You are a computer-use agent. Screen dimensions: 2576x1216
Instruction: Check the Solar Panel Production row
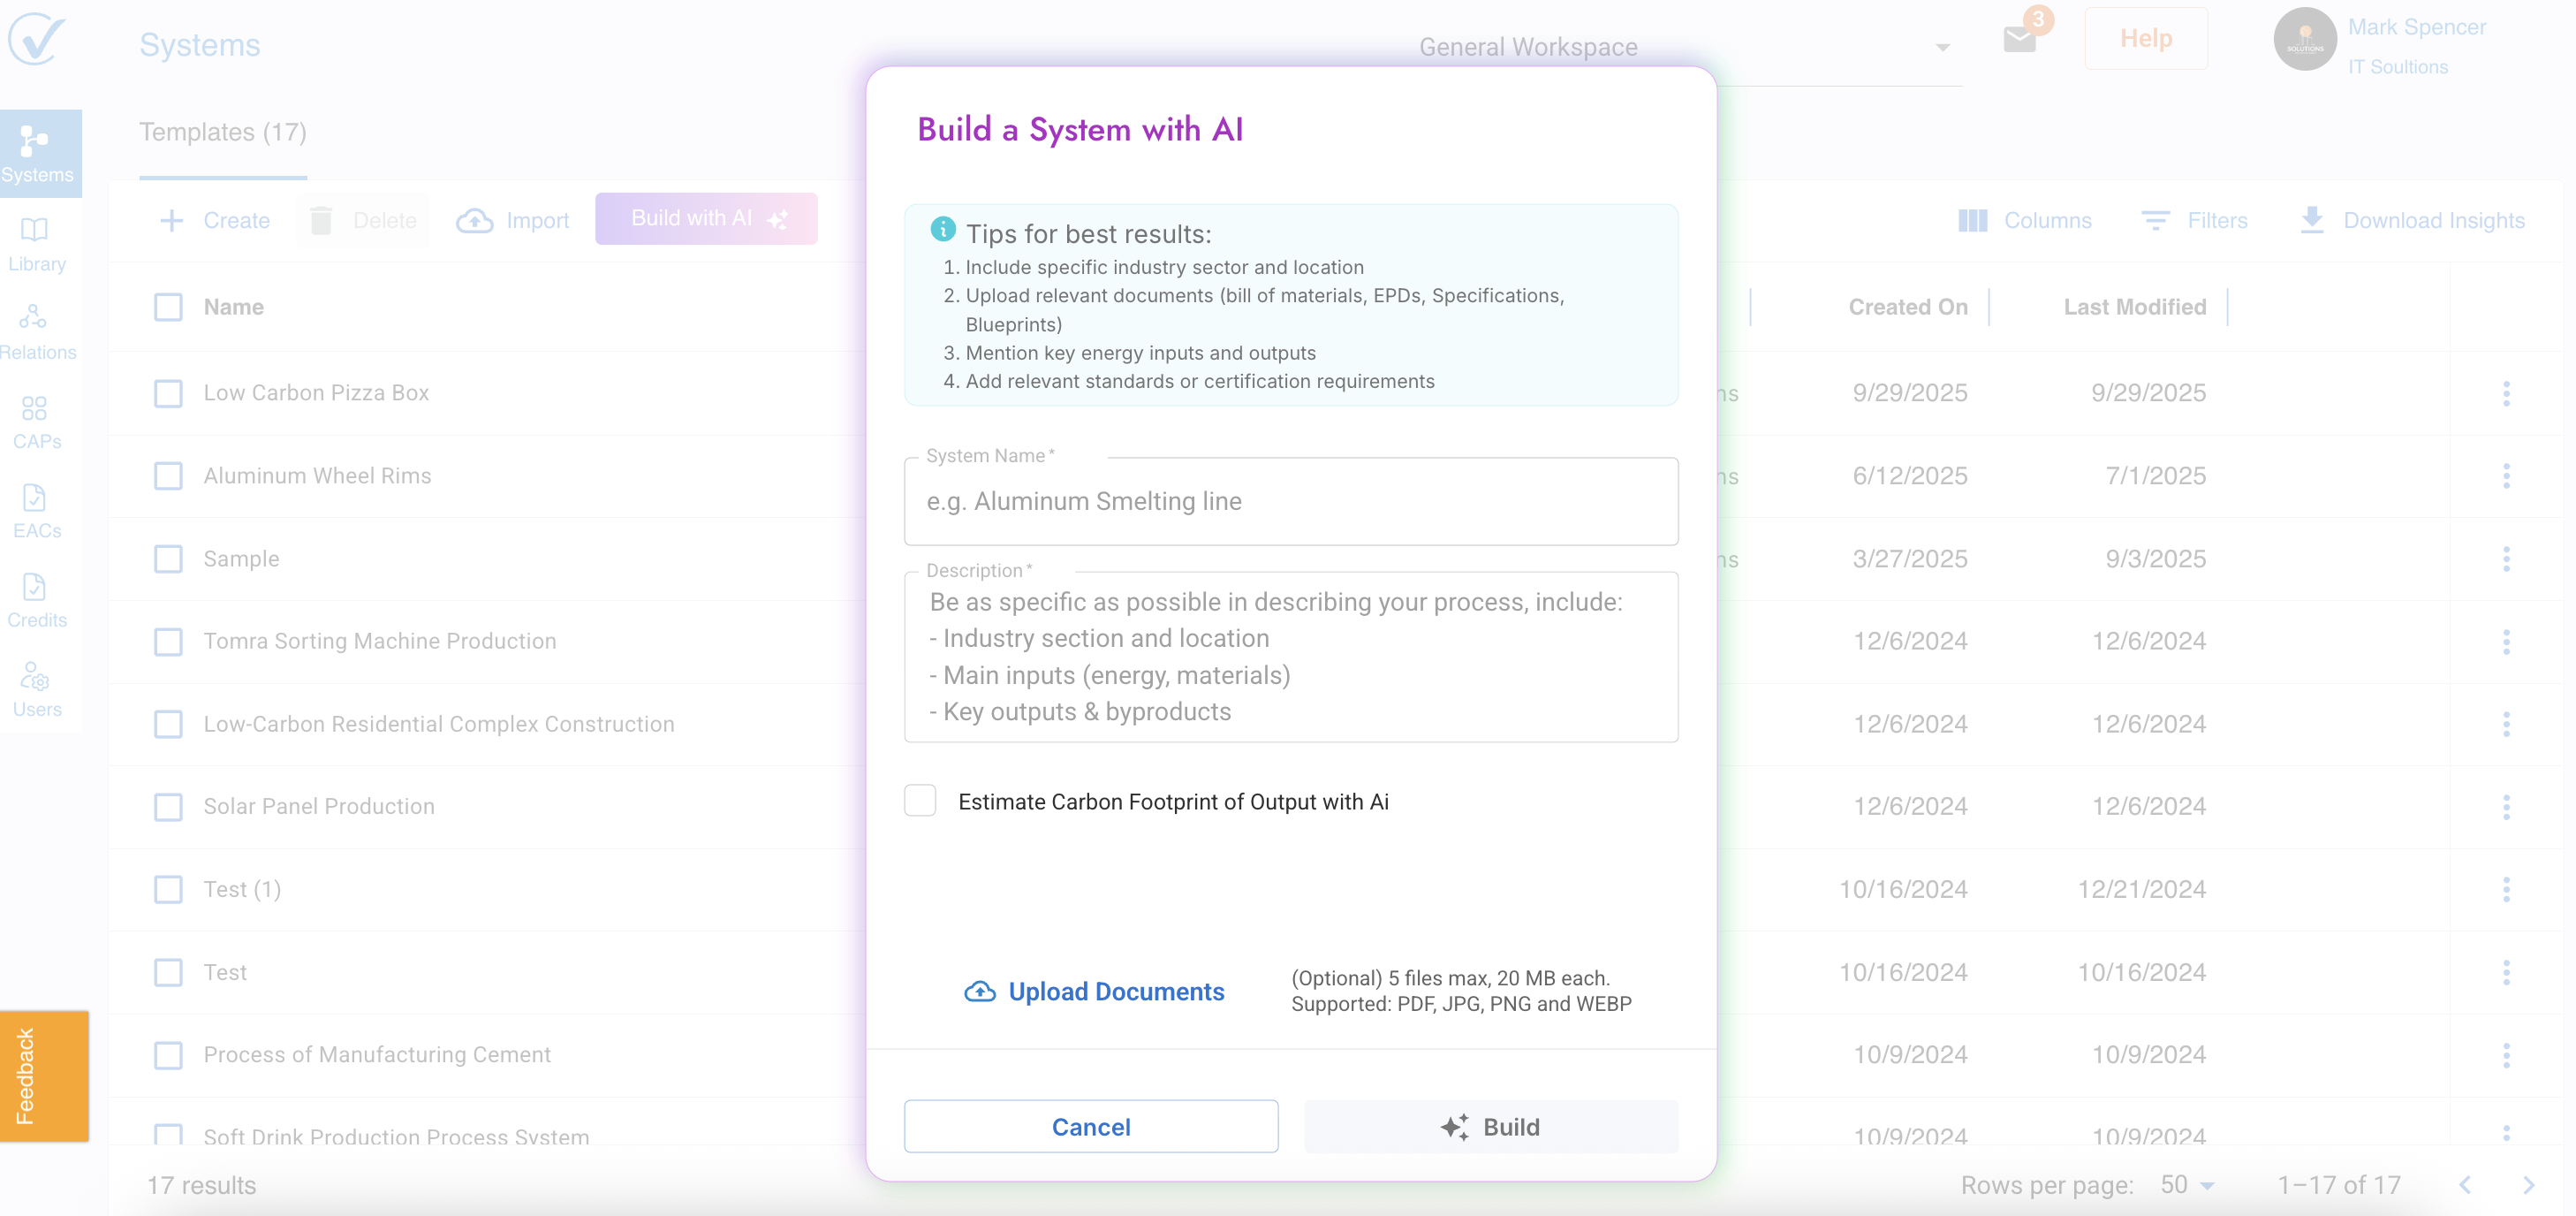168,806
